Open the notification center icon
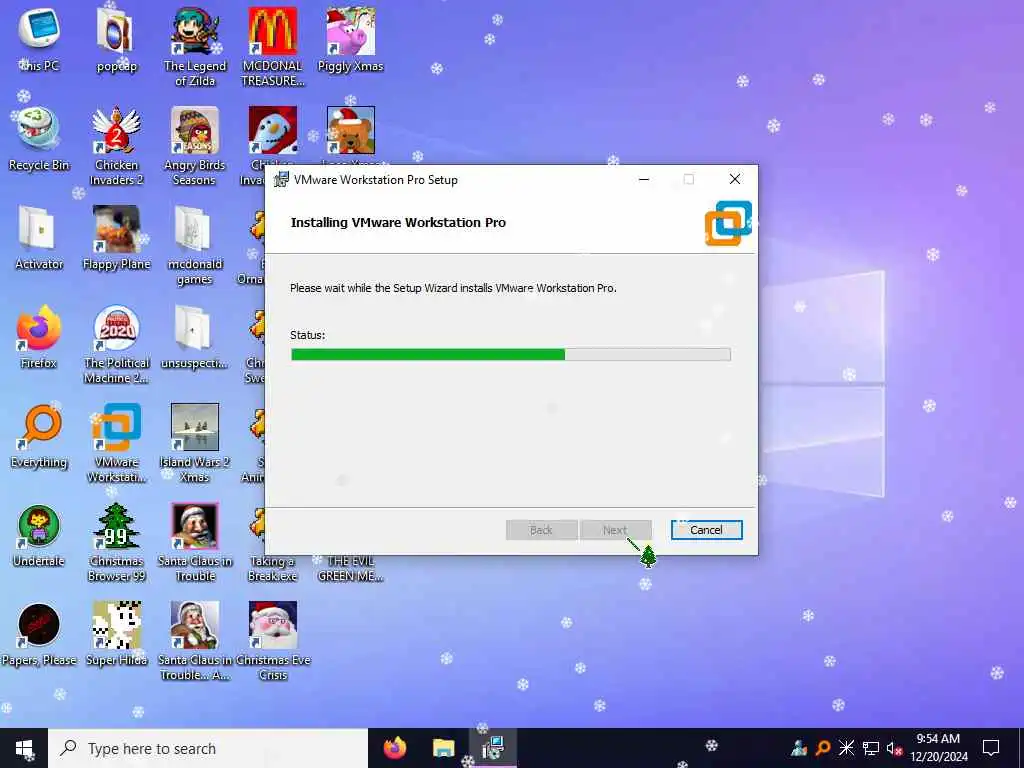The image size is (1024, 768). coord(991,748)
